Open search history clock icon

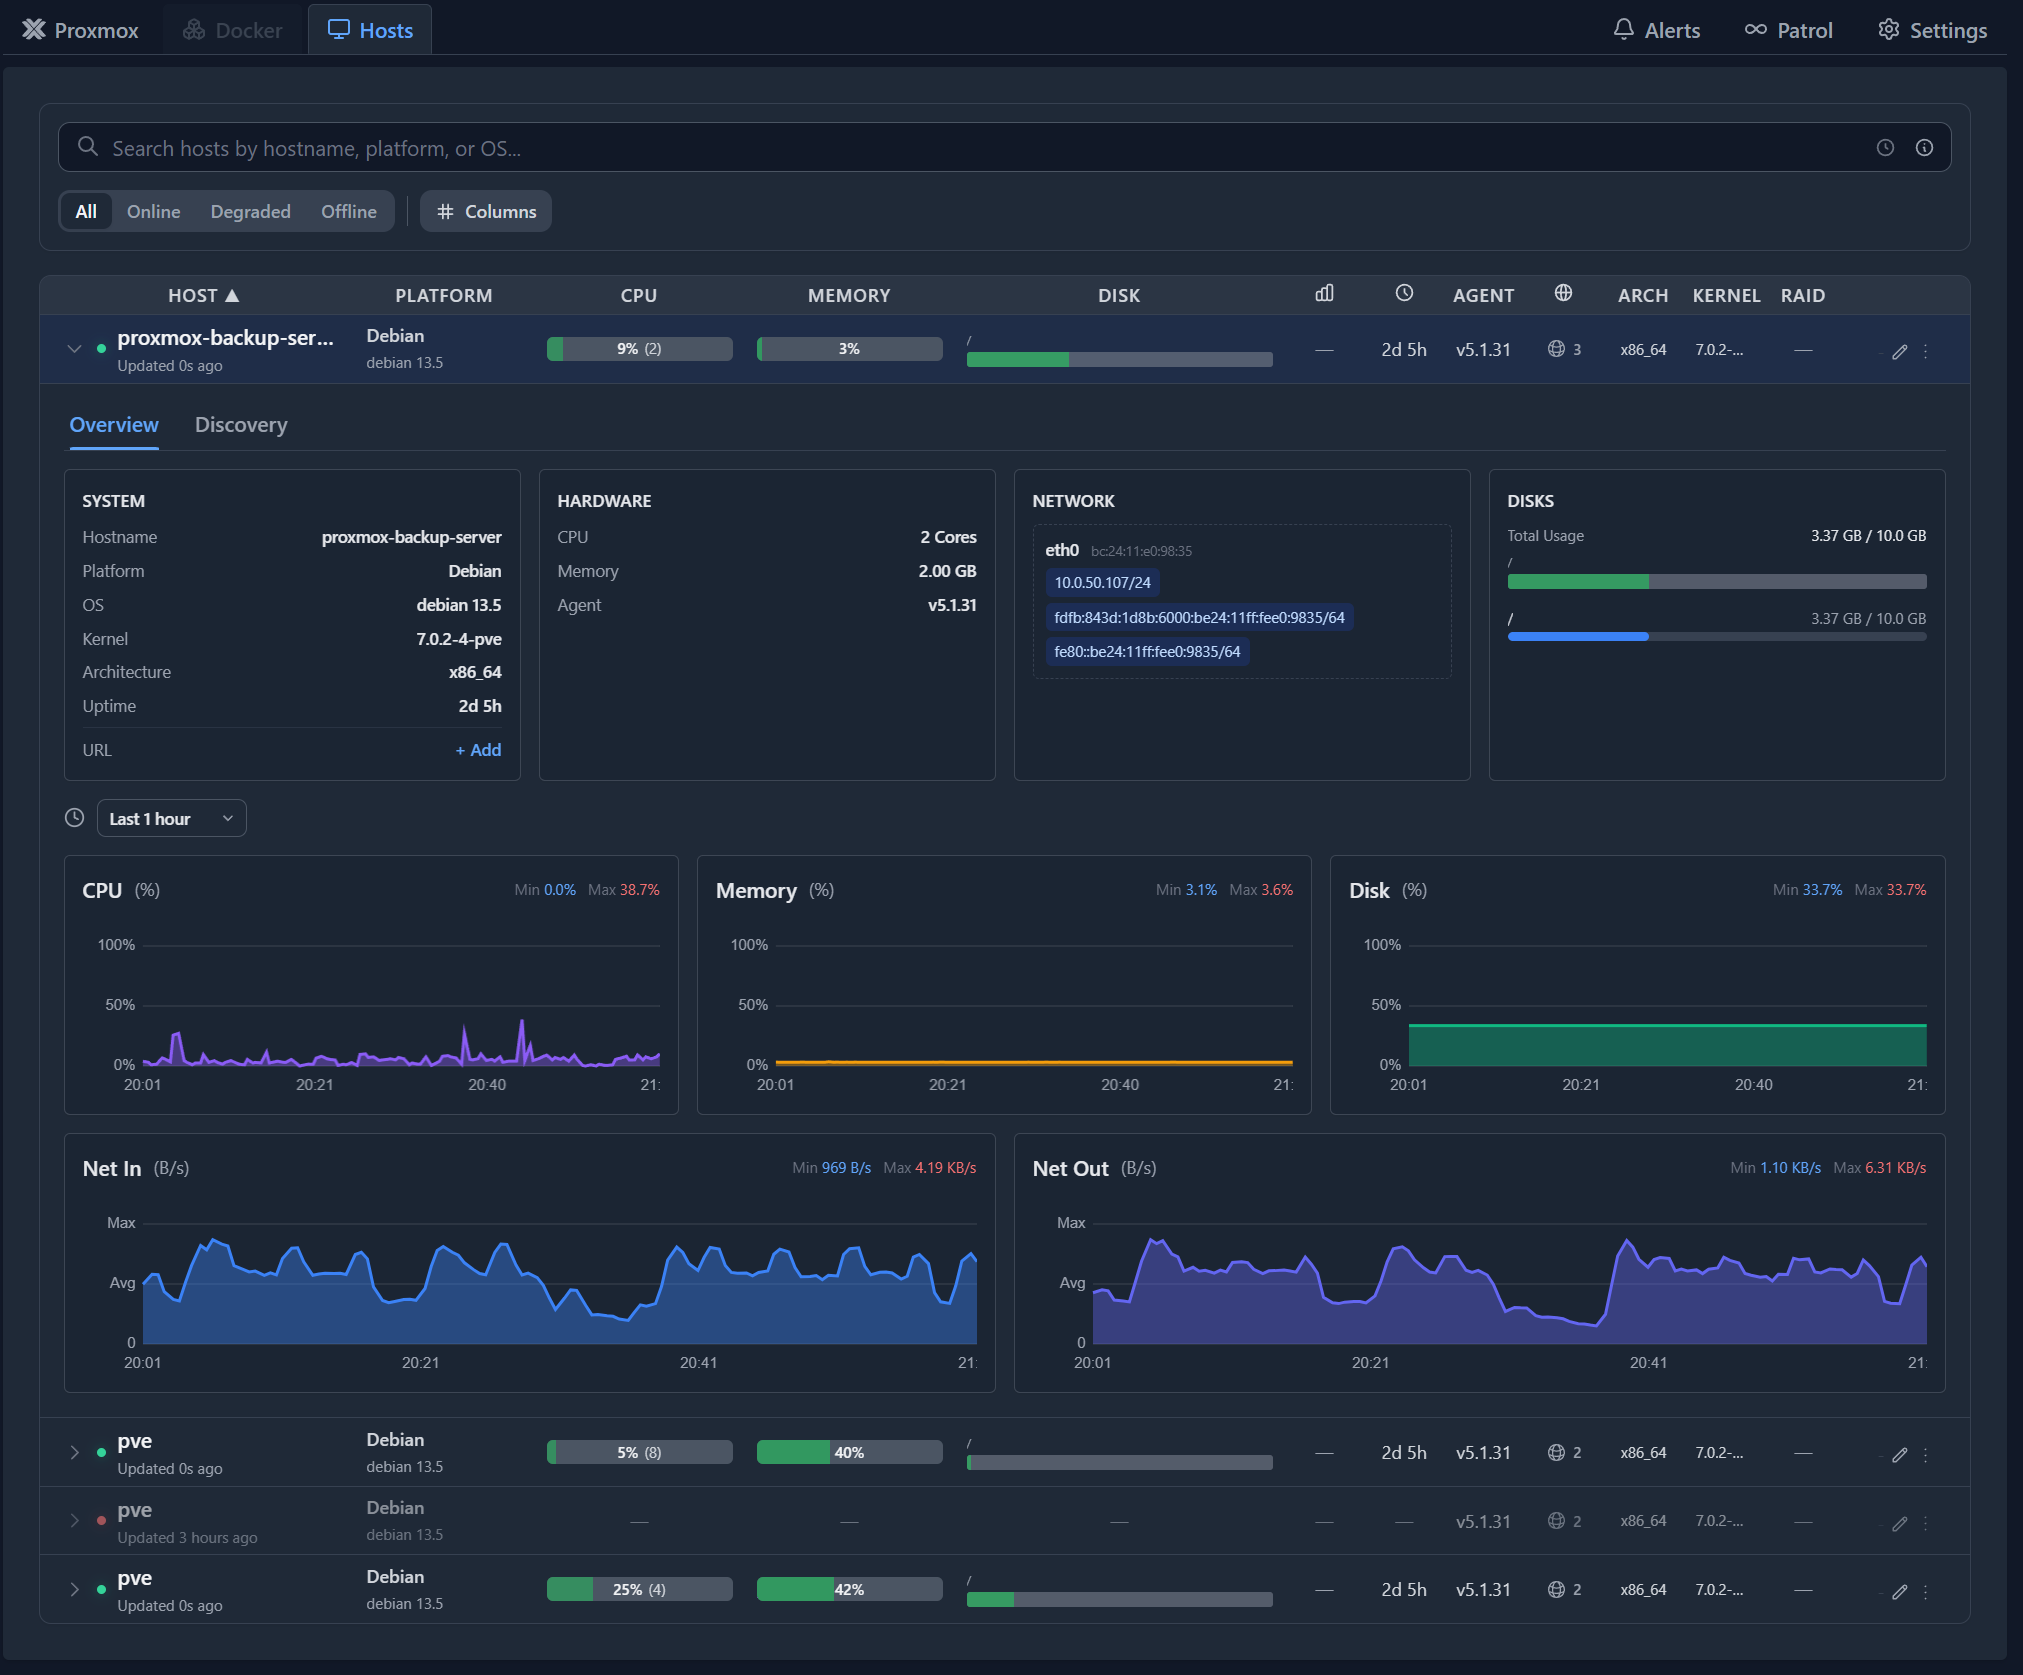(1885, 148)
